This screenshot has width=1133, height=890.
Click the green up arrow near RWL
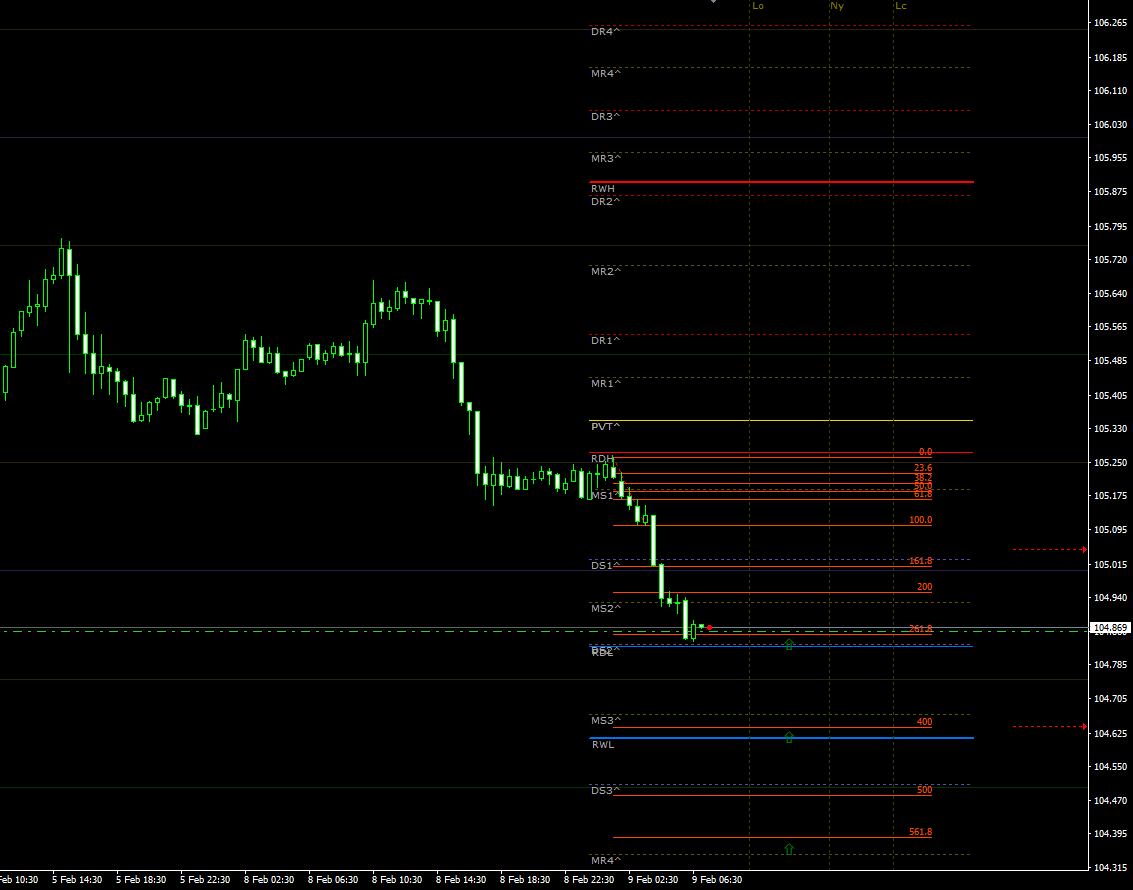tap(788, 737)
